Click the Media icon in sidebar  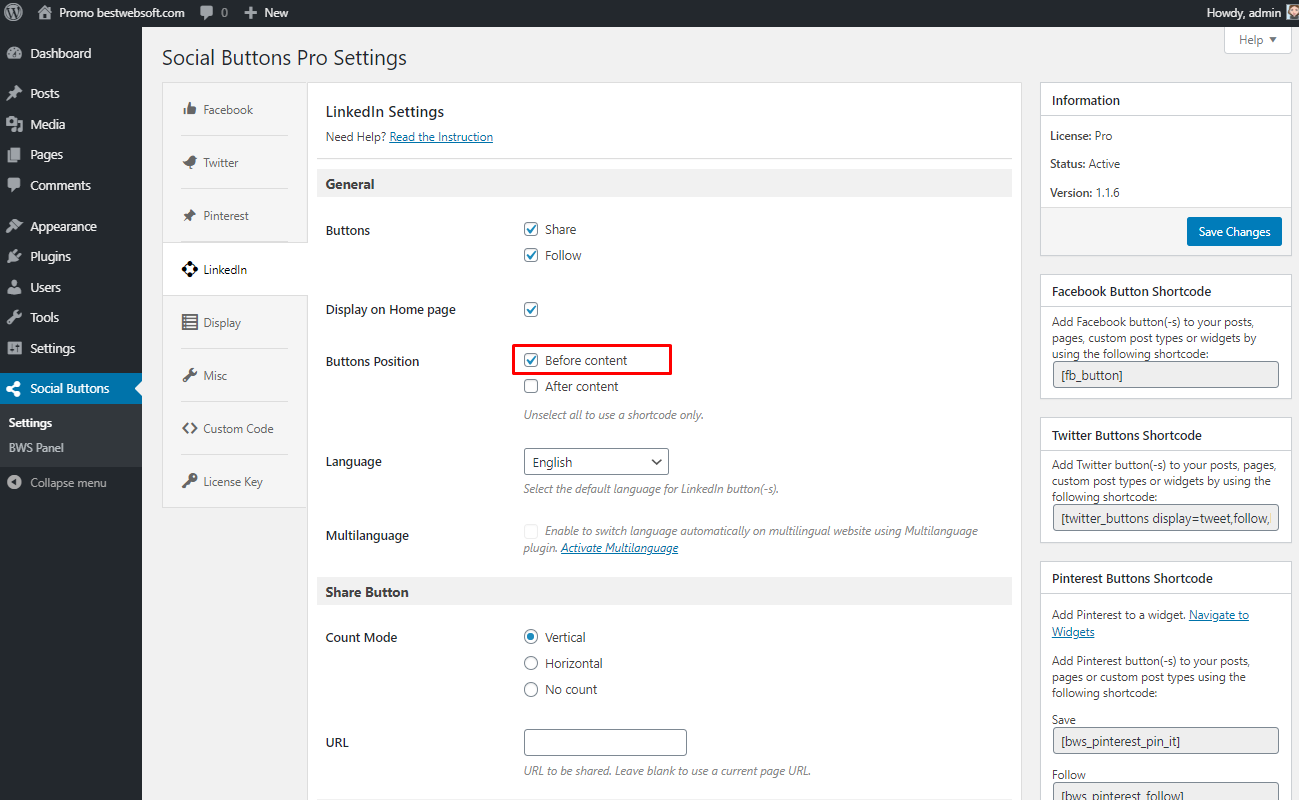coord(14,124)
